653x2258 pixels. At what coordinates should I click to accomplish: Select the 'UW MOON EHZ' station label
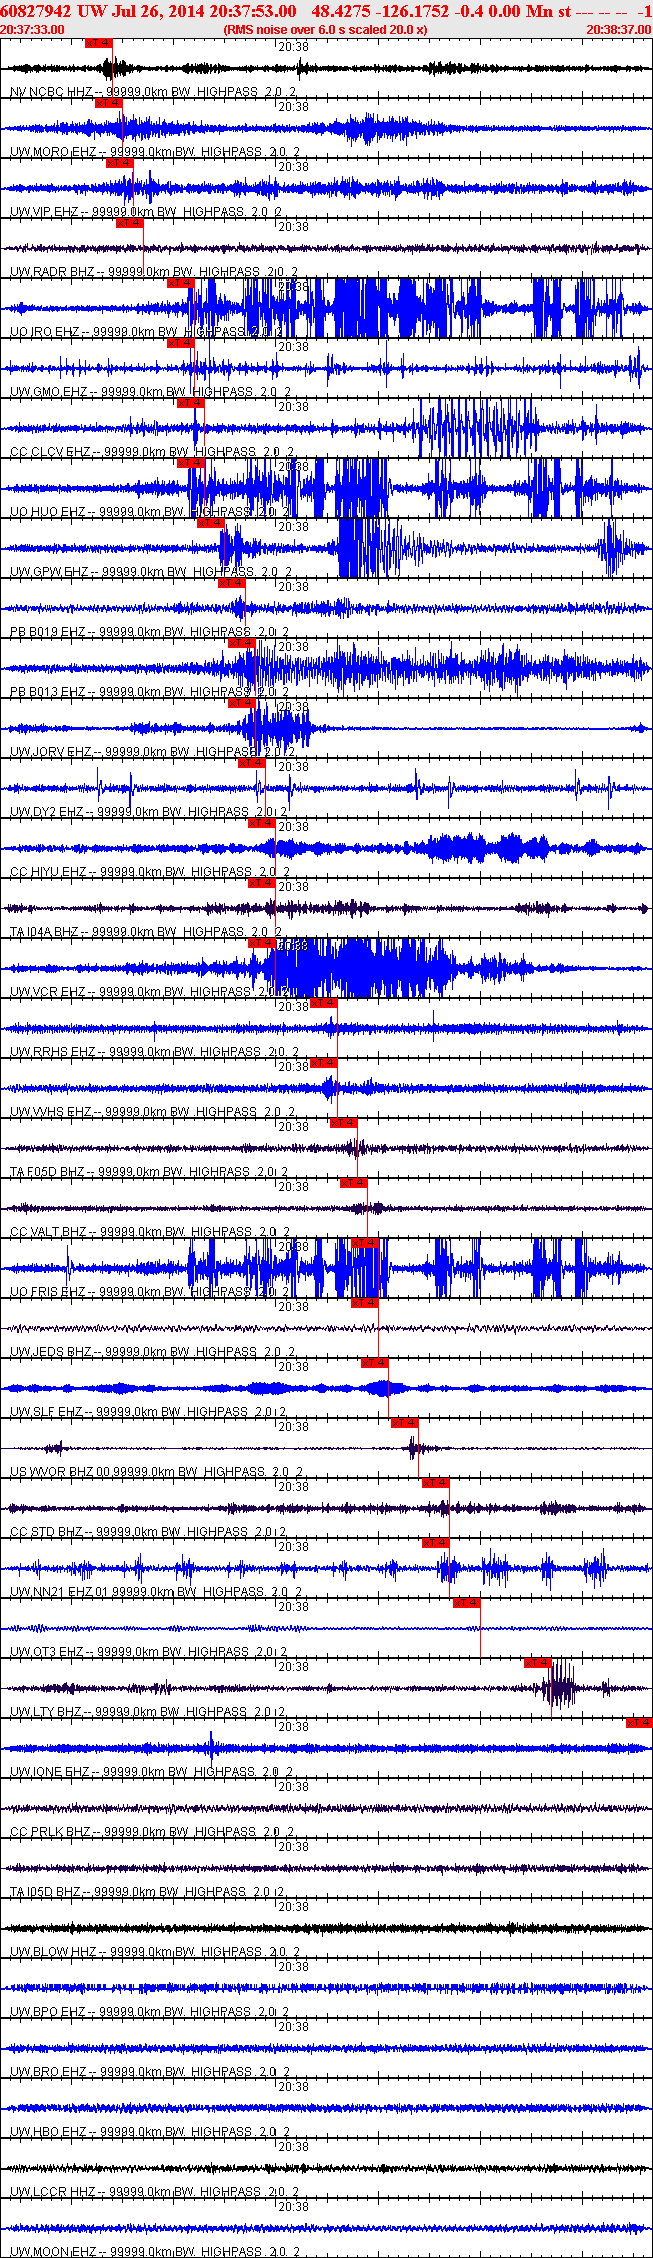click(54, 2252)
